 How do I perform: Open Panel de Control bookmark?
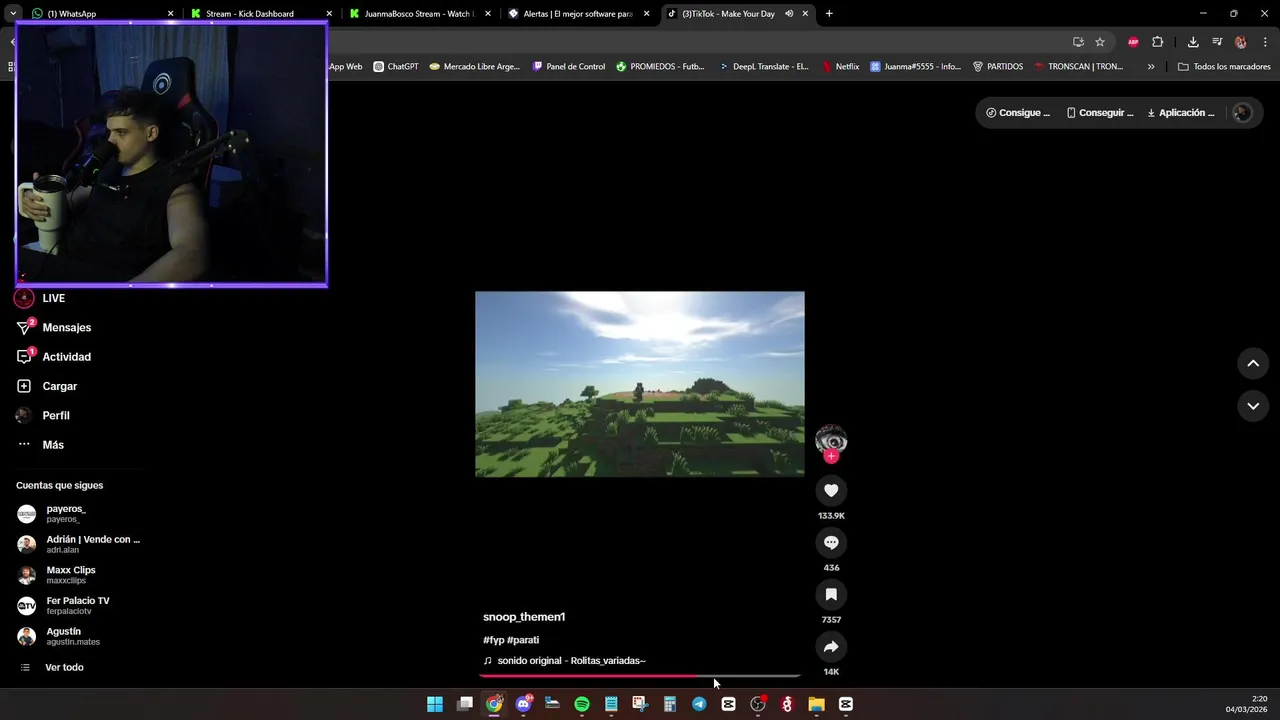tap(569, 67)
